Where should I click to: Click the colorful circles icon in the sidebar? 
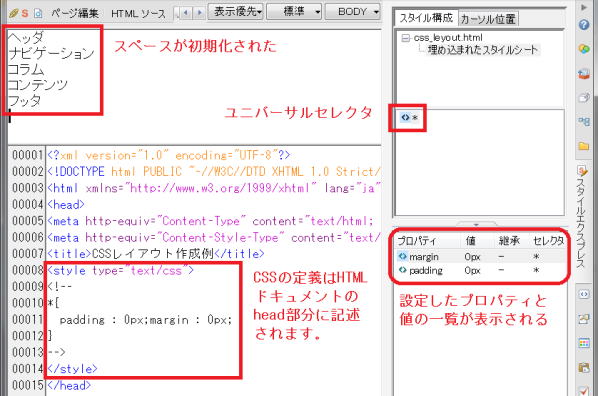pos(584,49)
